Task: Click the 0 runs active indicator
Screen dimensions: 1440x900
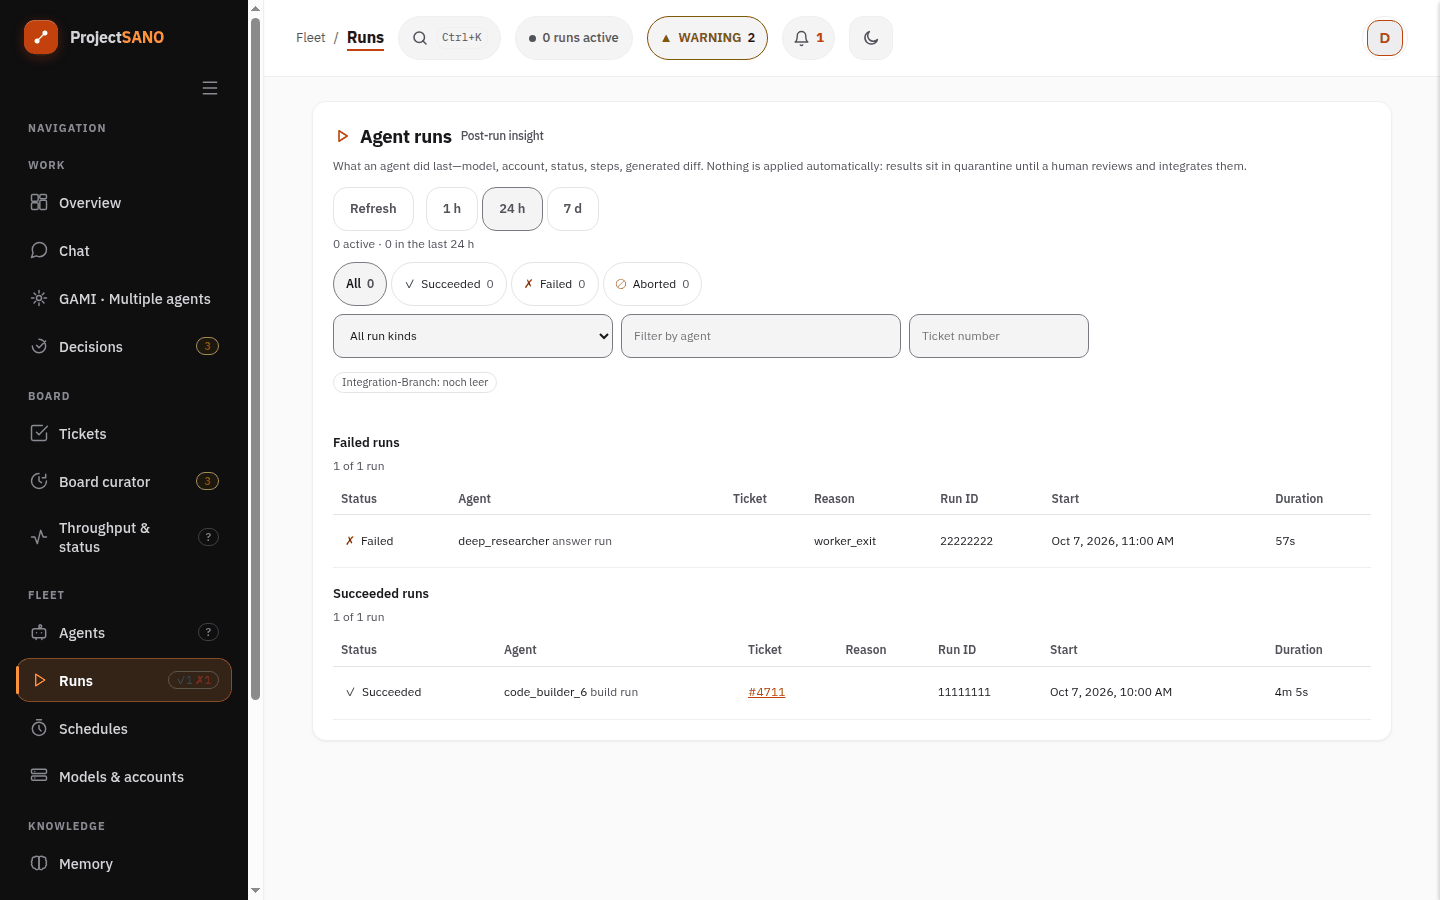Action: pyautogui.click(x=574, y=38)
